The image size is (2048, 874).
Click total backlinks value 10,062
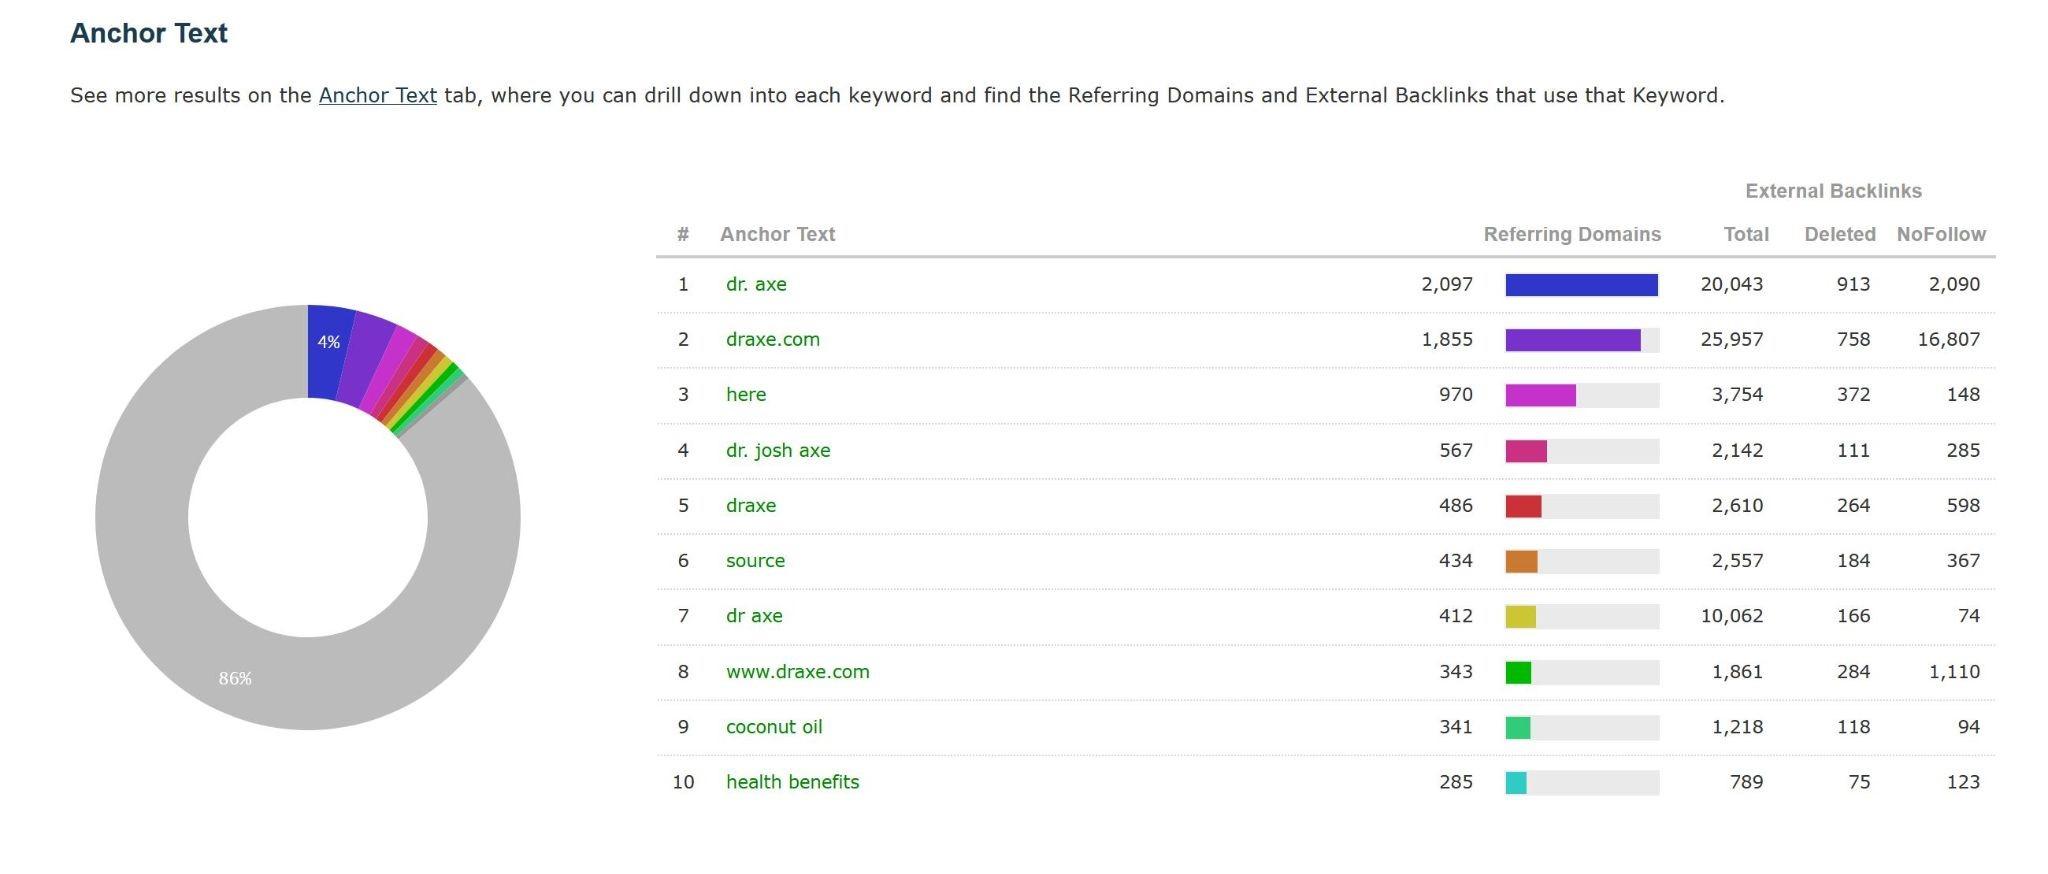1732,616
